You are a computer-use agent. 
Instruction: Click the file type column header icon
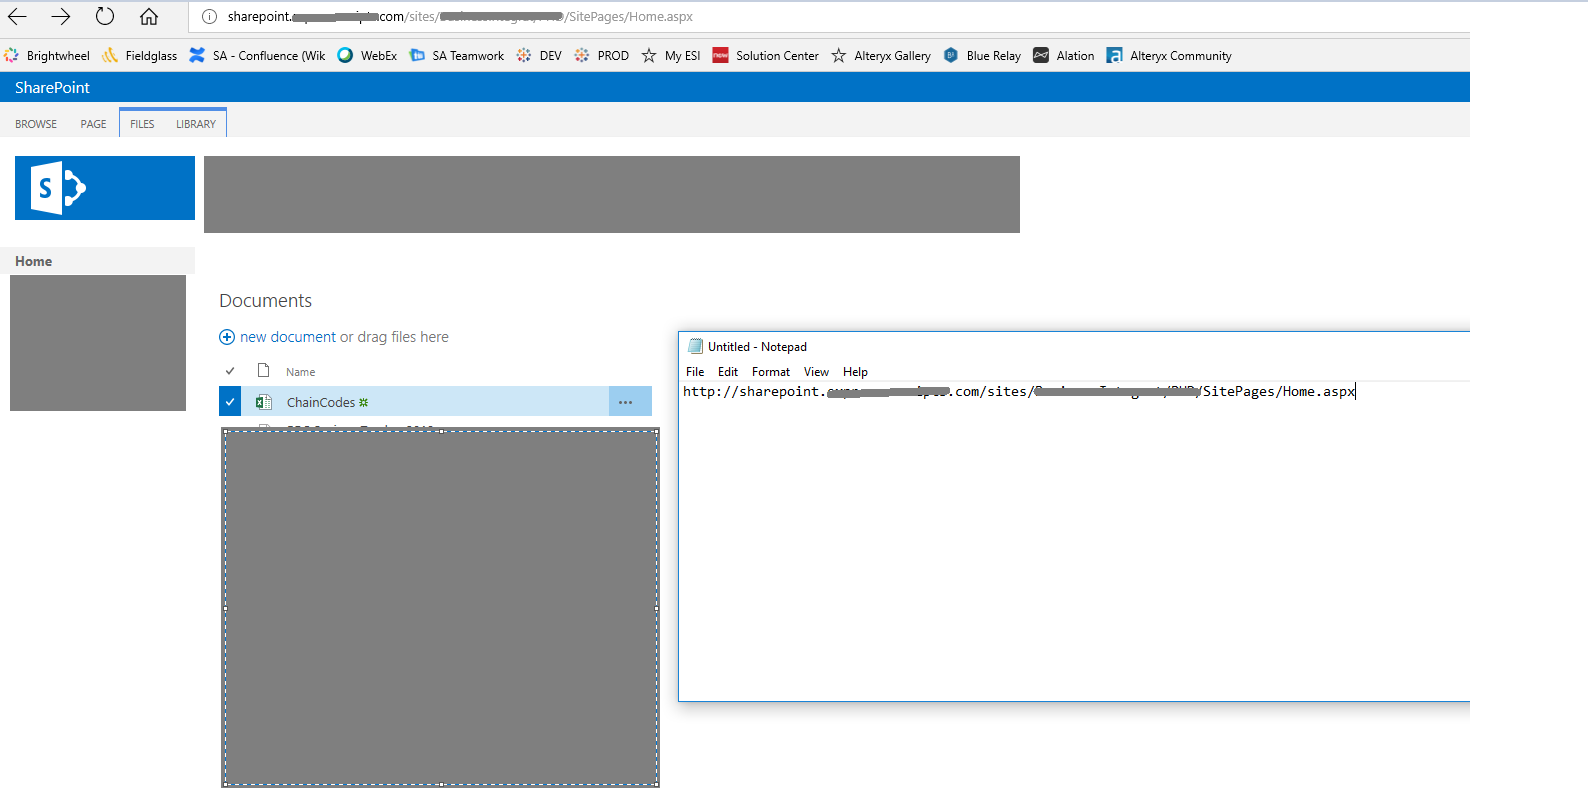click(264, 371)
